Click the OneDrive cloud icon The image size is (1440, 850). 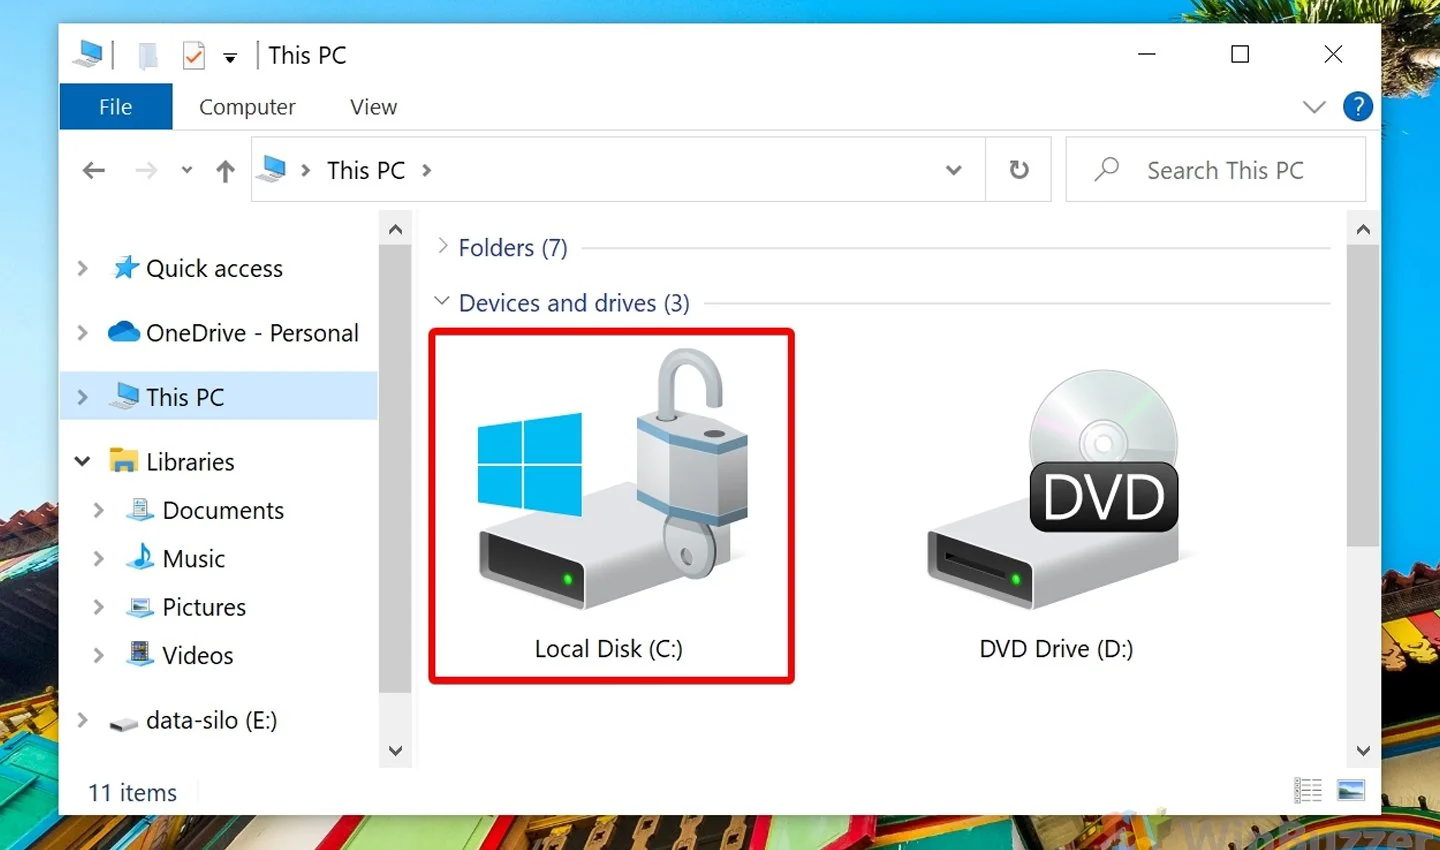tap(124, 332)
